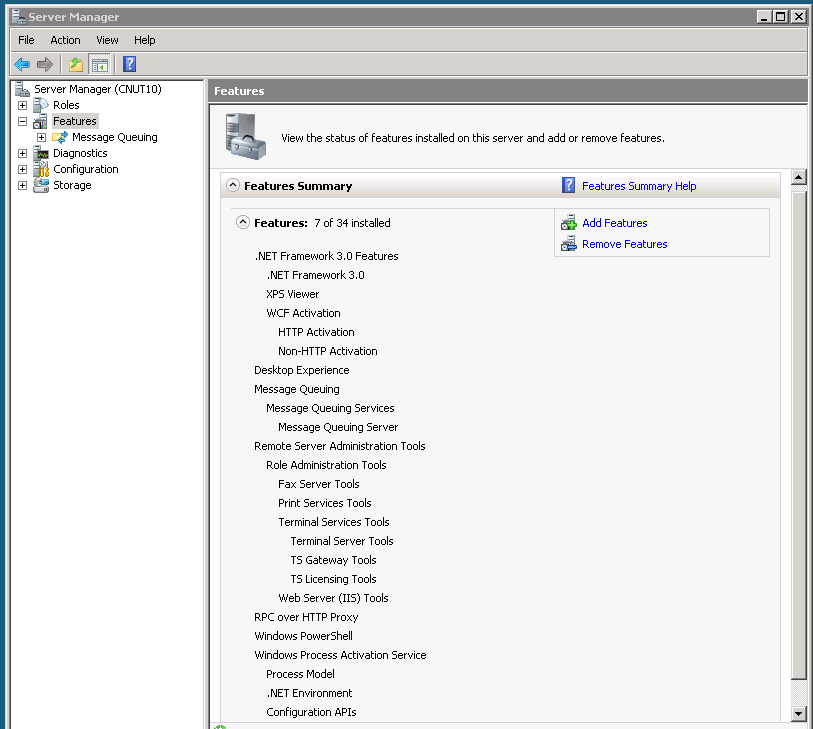Image resolution: width=813 pixels, height=729 pixels.
Task: Select Storage in the console tree
Action: click(x=72, y=186)
